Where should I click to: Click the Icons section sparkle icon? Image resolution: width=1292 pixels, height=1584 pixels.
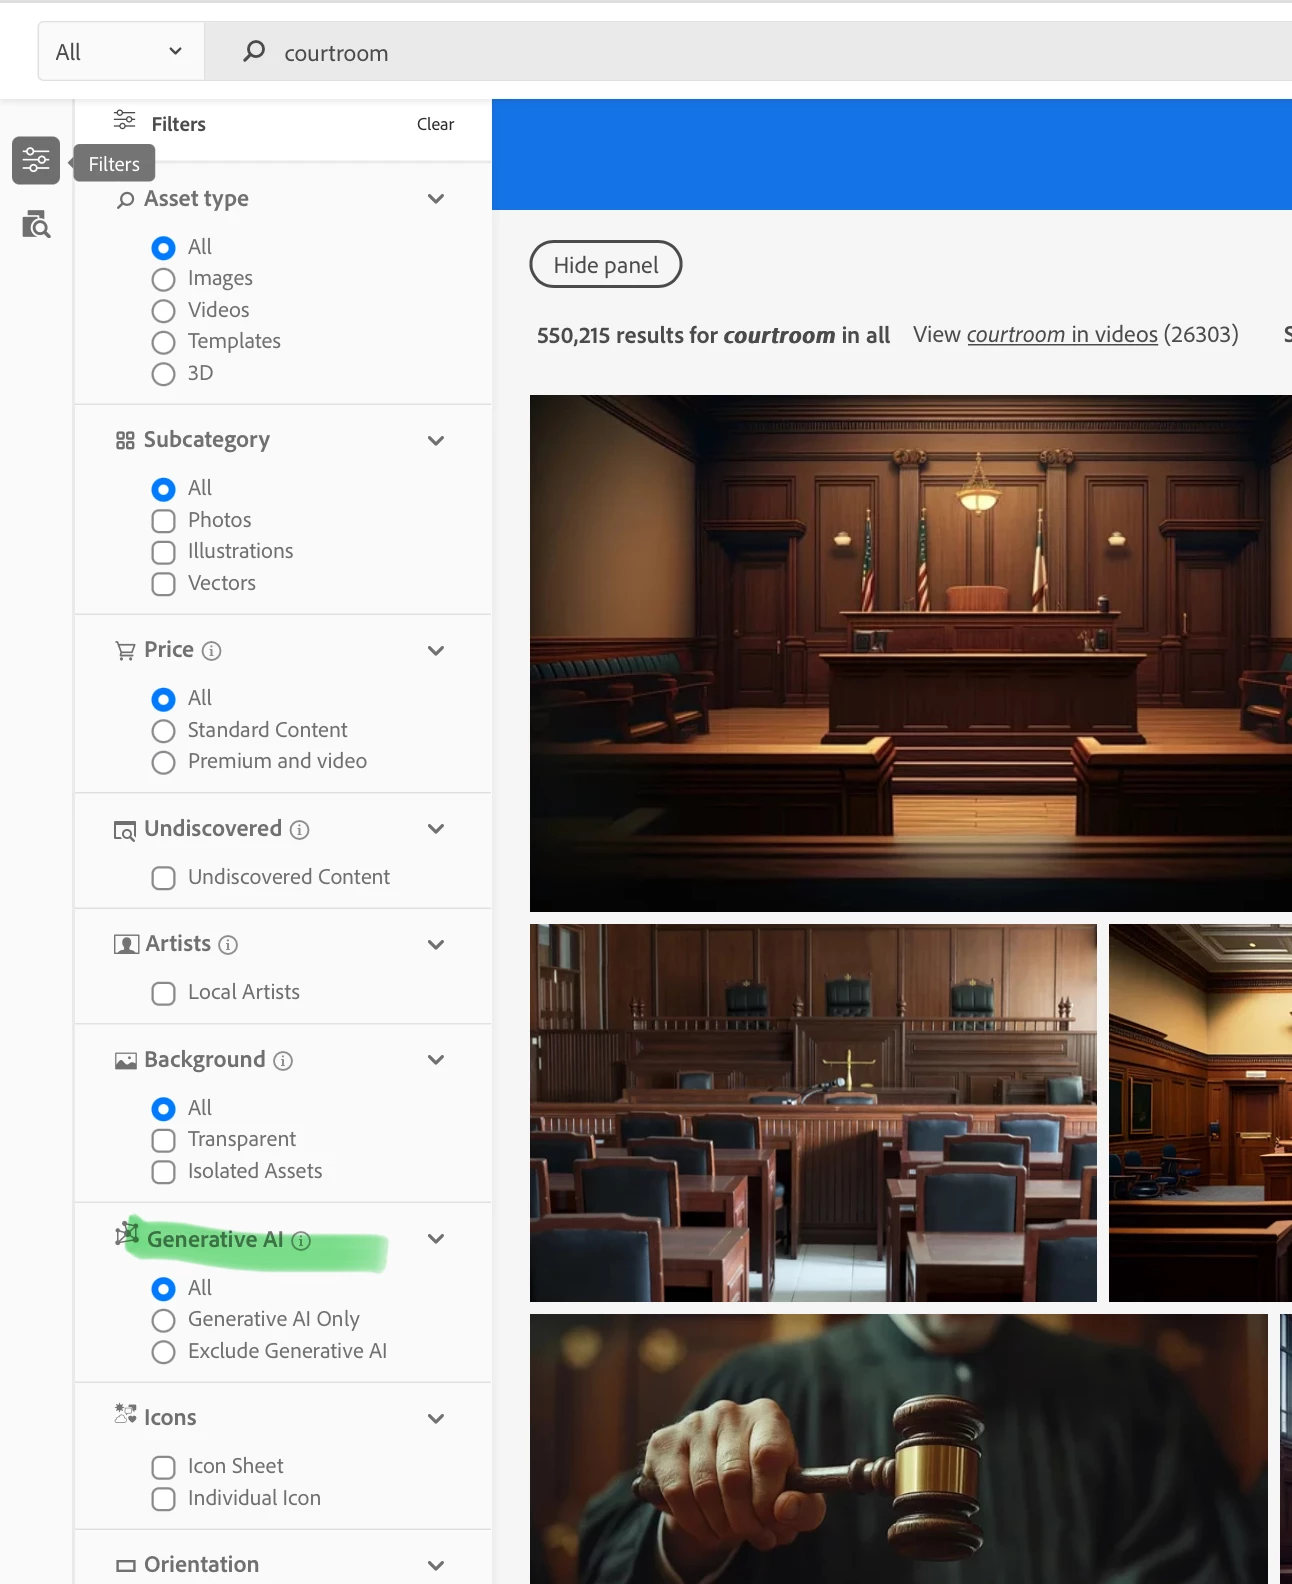pyautogui.click(x=125, y=1414)
